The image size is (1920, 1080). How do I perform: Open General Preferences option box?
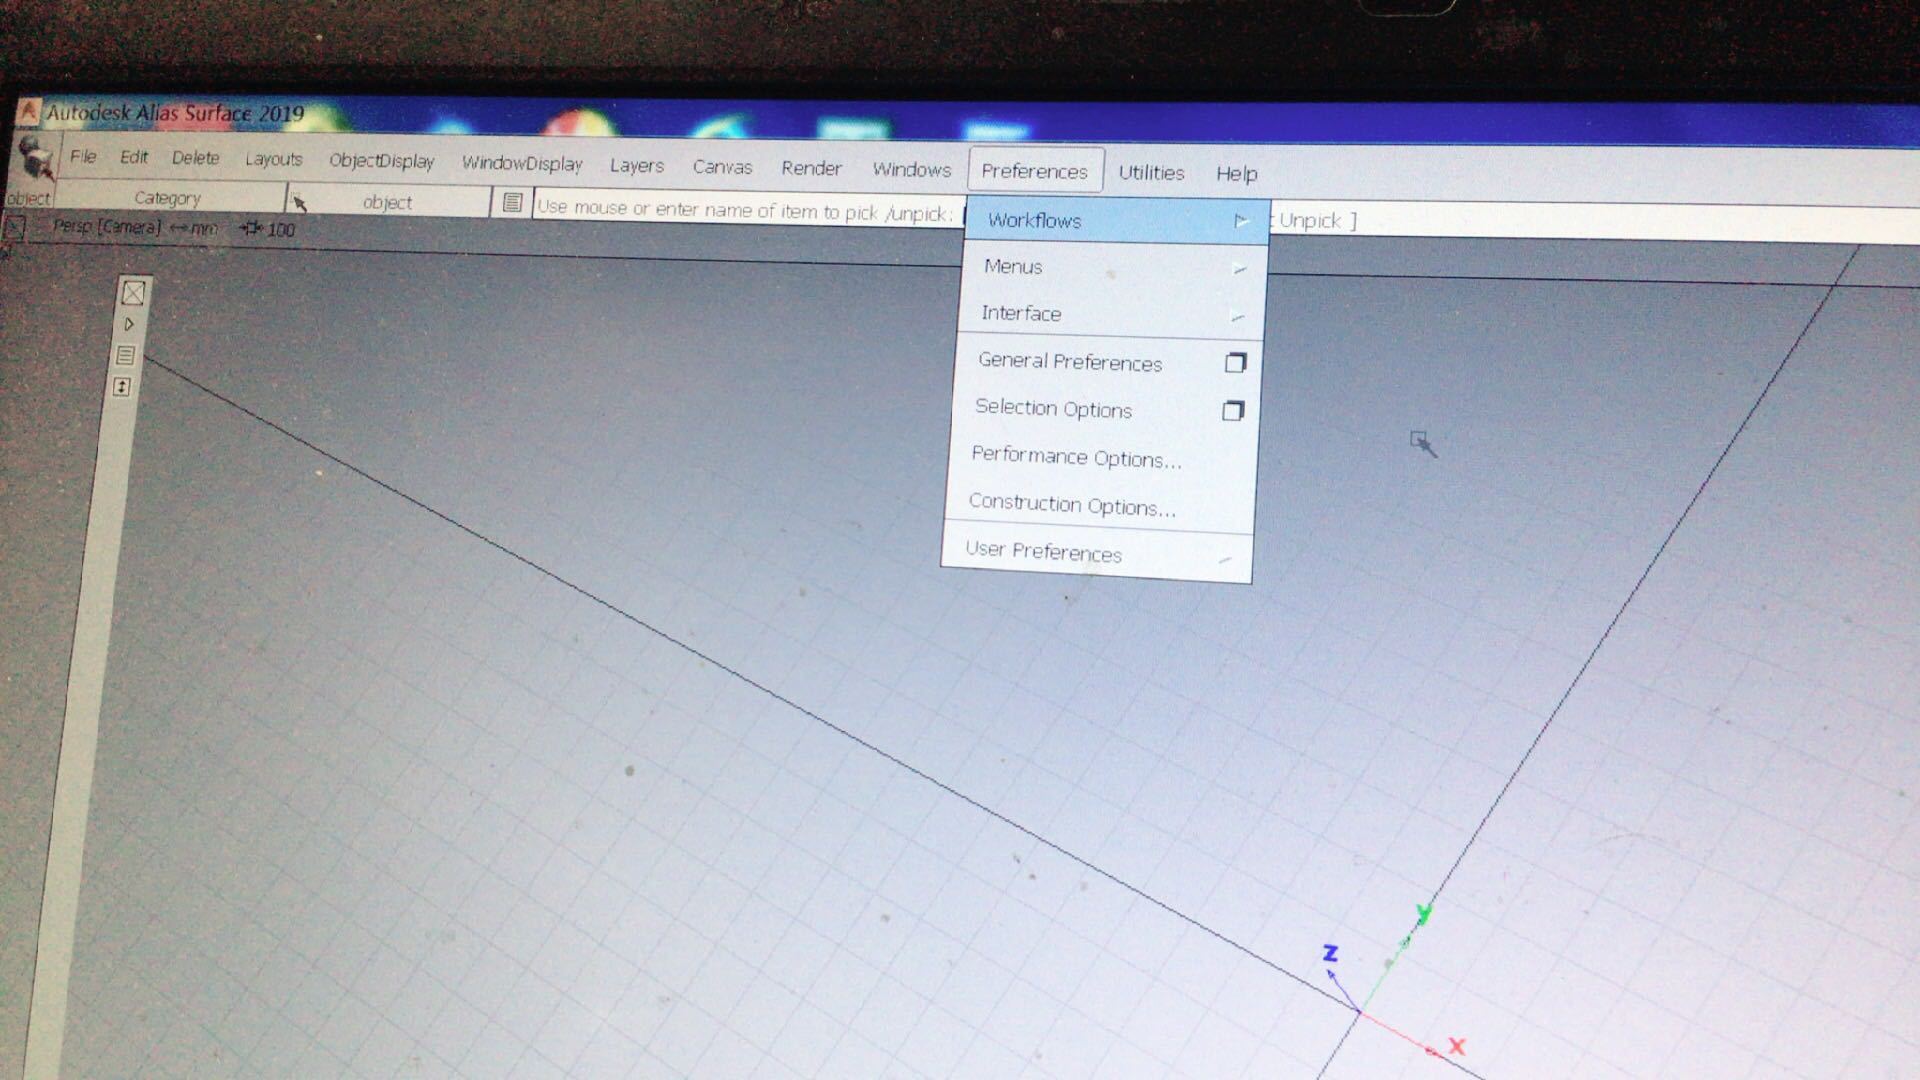coord(1235,363)
